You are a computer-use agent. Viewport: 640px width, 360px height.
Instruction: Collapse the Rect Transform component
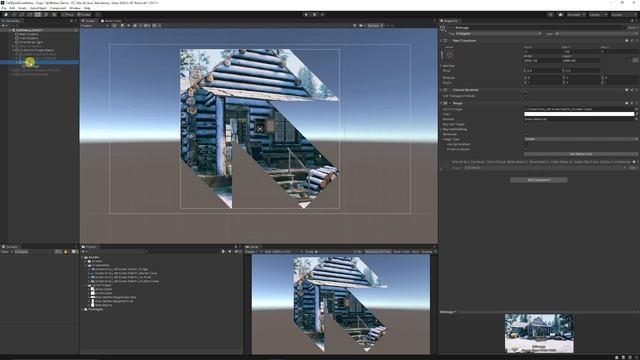click(441, 41)
